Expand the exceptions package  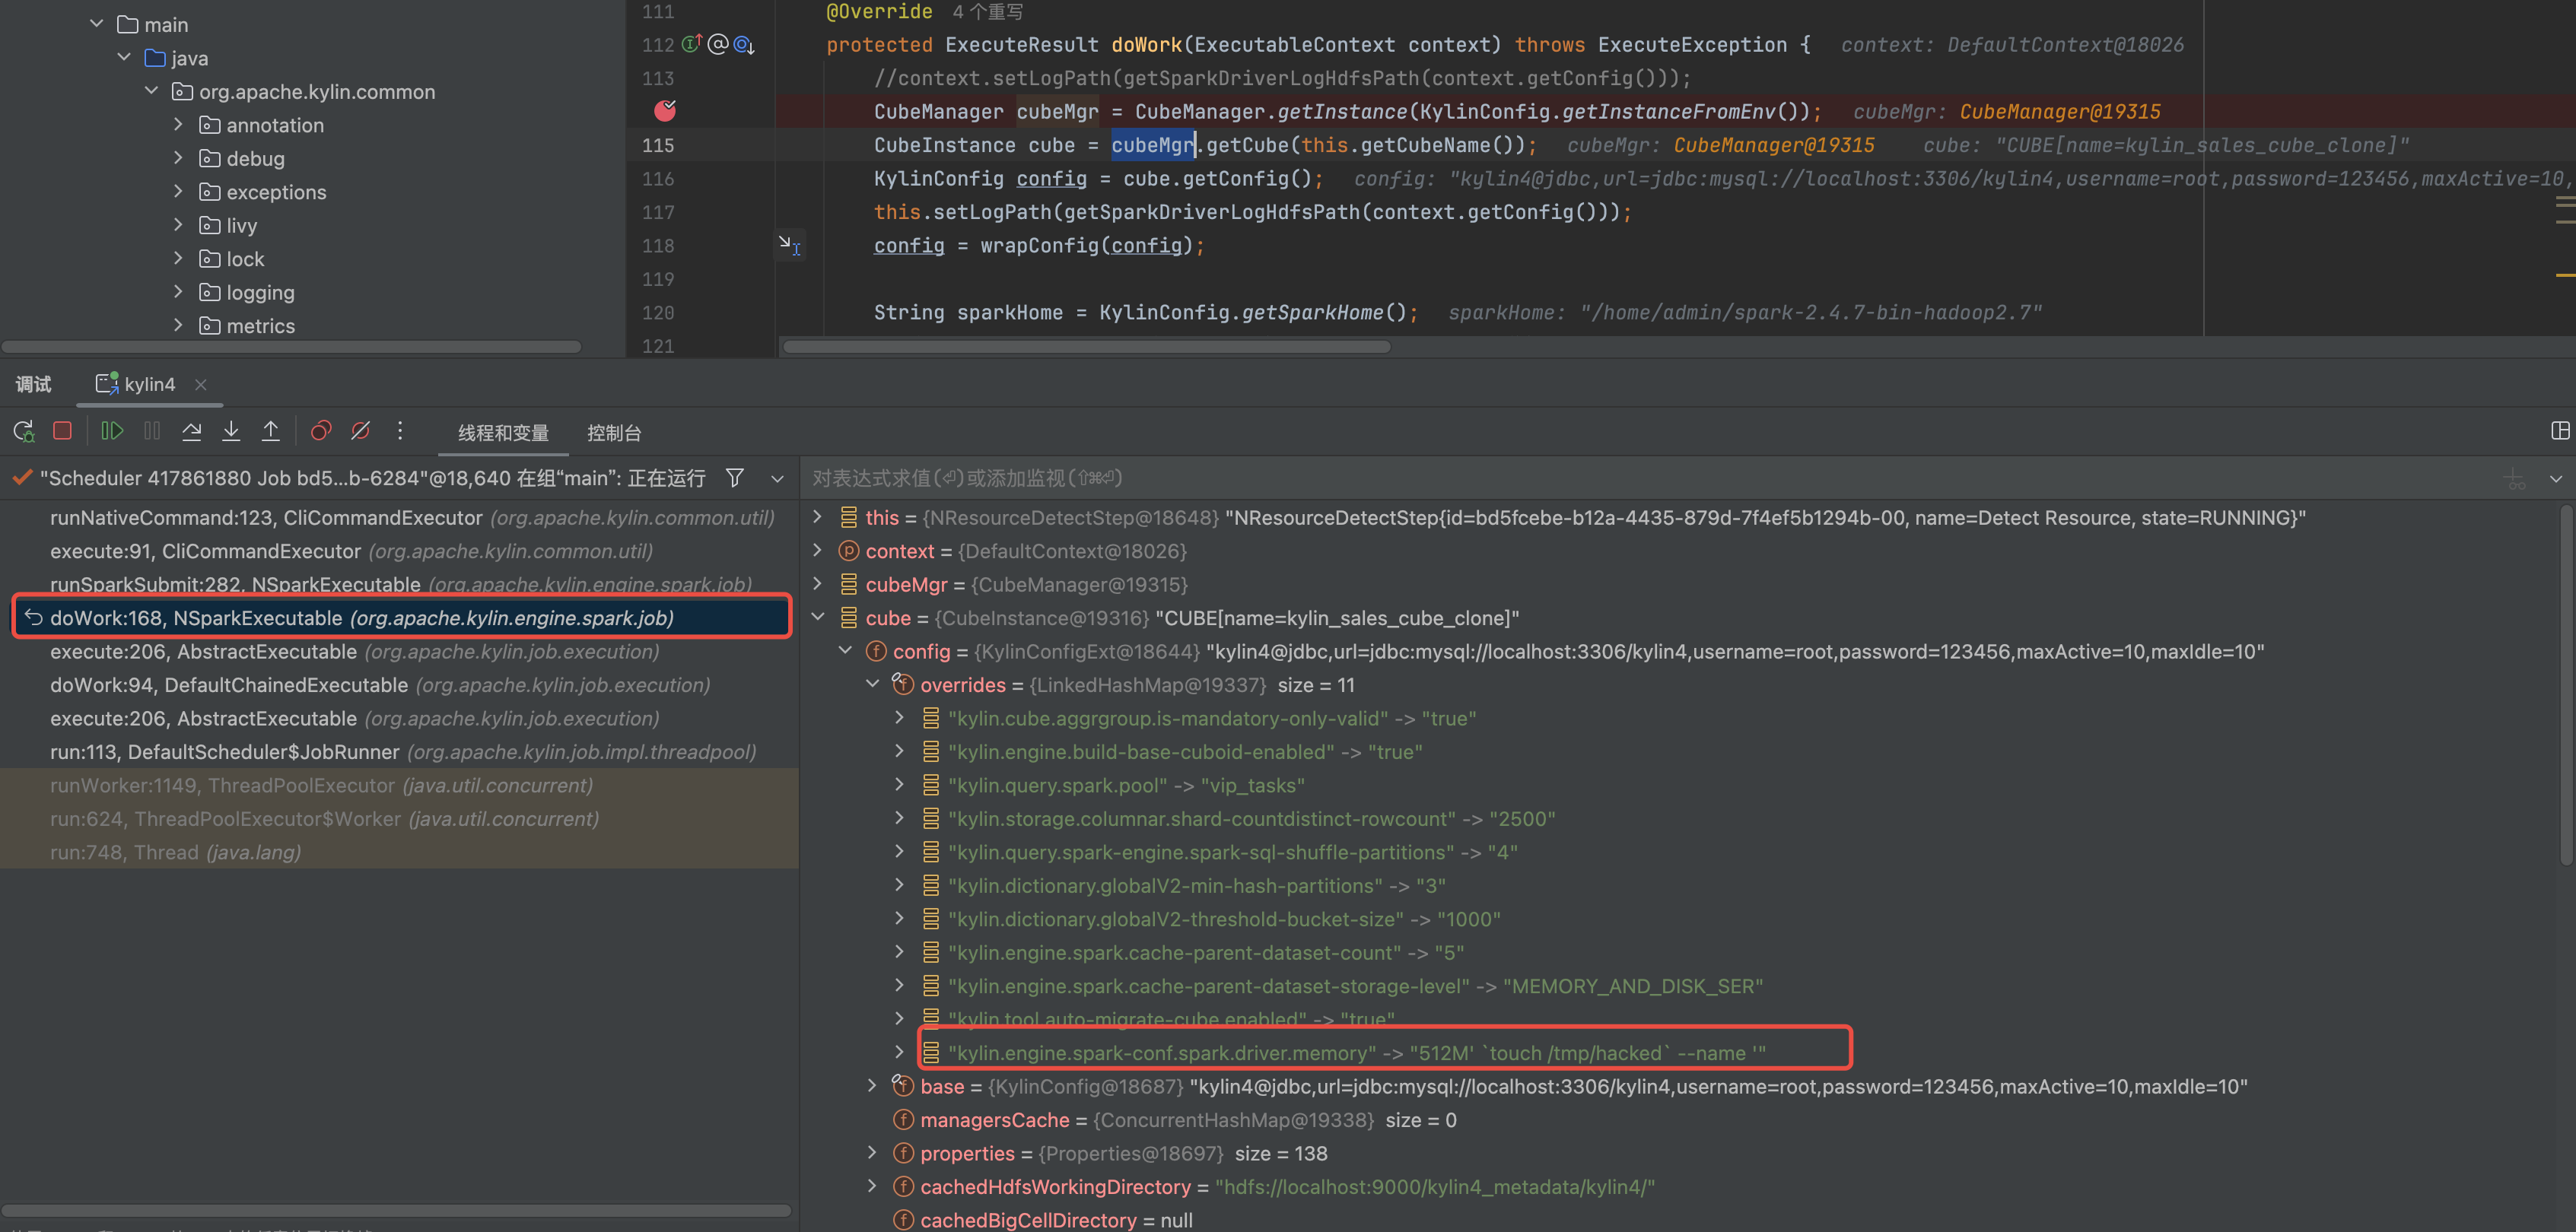[x=178, y=191]
